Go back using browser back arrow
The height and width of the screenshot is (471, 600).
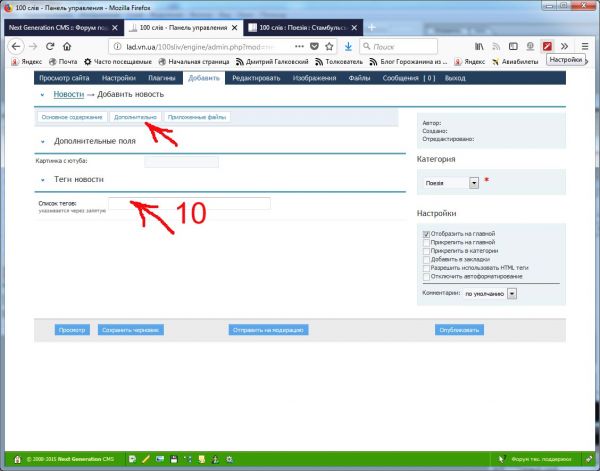(x=16, y=47)
